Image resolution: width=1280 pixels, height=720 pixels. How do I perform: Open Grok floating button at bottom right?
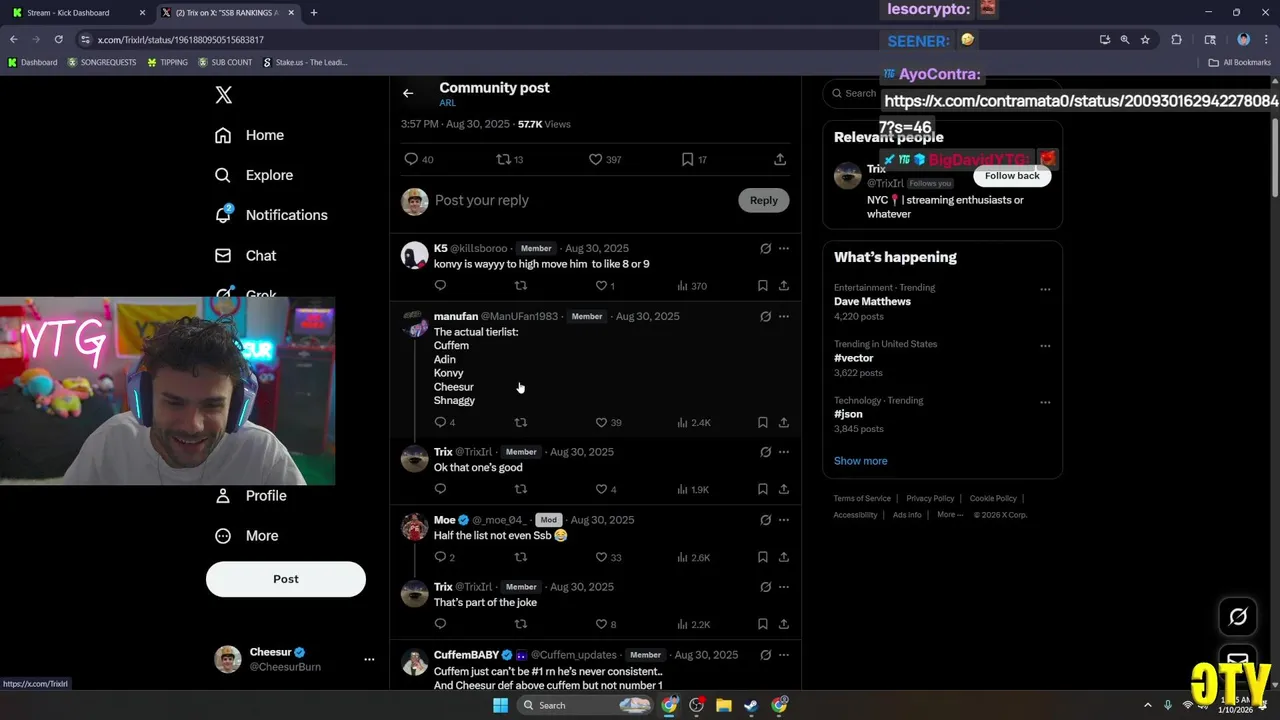pos(1238,617)
